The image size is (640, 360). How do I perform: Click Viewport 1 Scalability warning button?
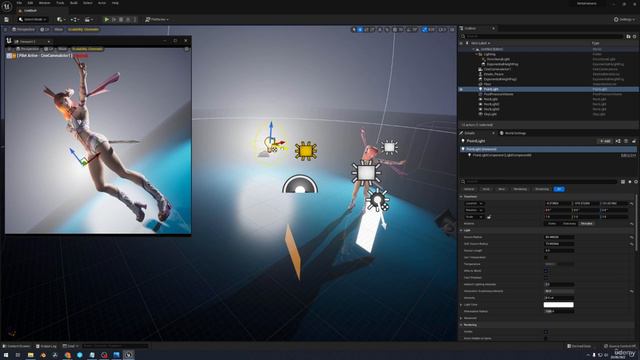tap(87, 49)
